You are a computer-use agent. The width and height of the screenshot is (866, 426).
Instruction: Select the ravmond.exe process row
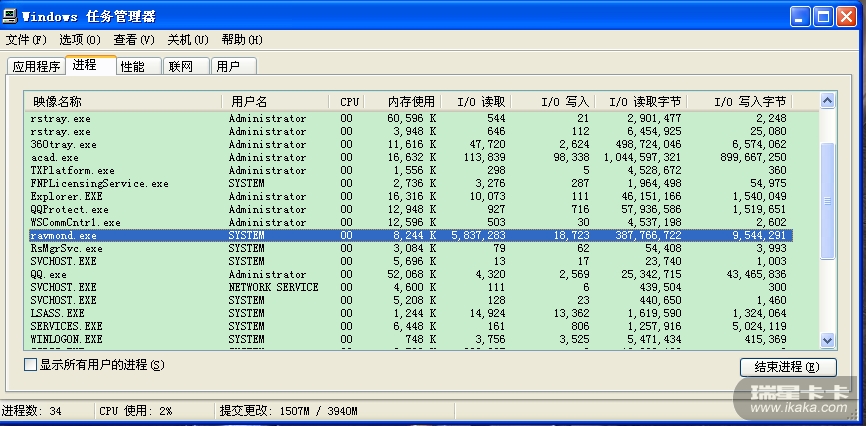point(409,235)
